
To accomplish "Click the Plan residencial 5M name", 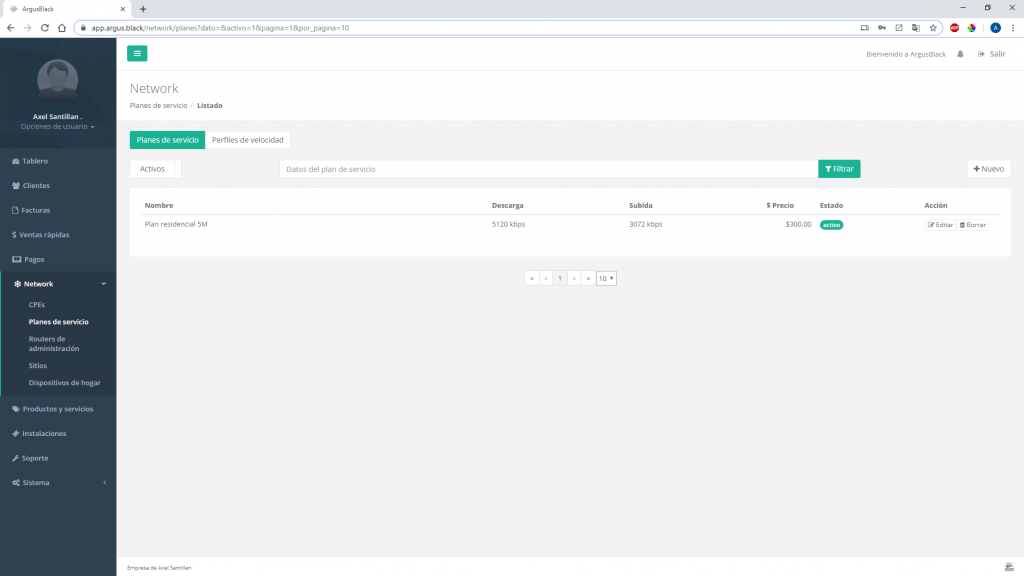I will click(x=176, y=224).
